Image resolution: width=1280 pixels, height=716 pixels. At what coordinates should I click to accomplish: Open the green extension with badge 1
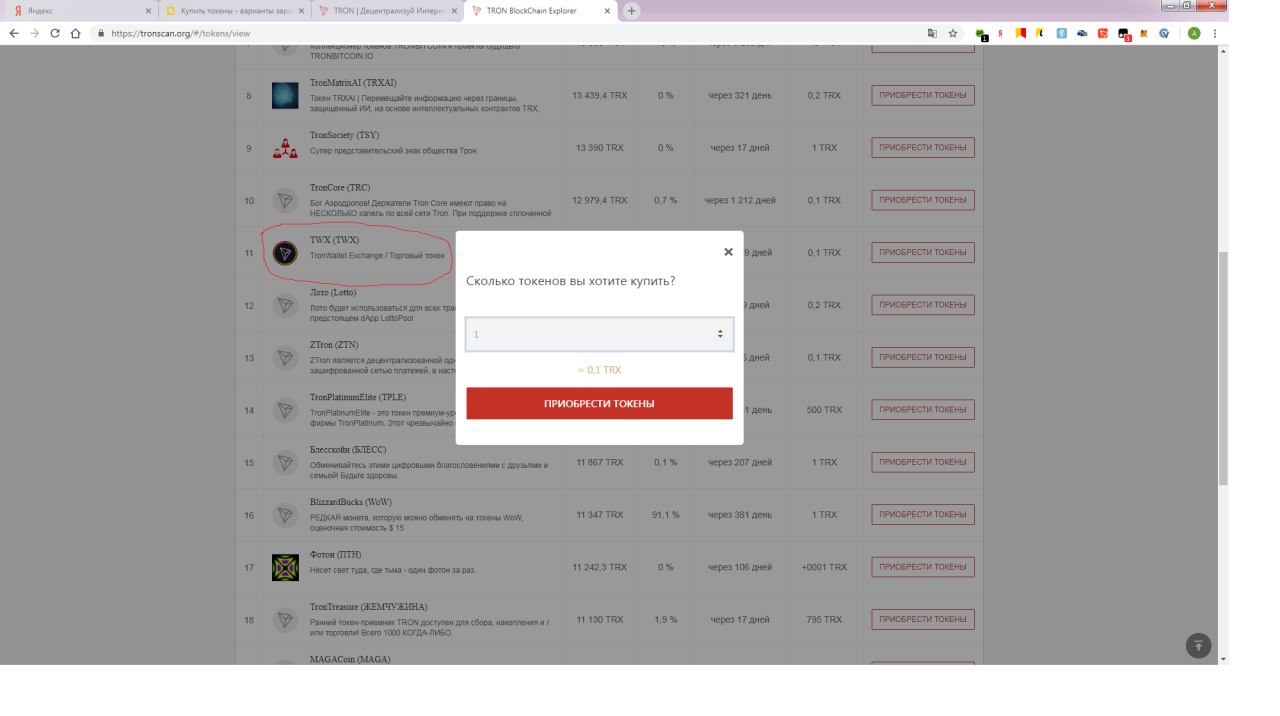[981, 33]
